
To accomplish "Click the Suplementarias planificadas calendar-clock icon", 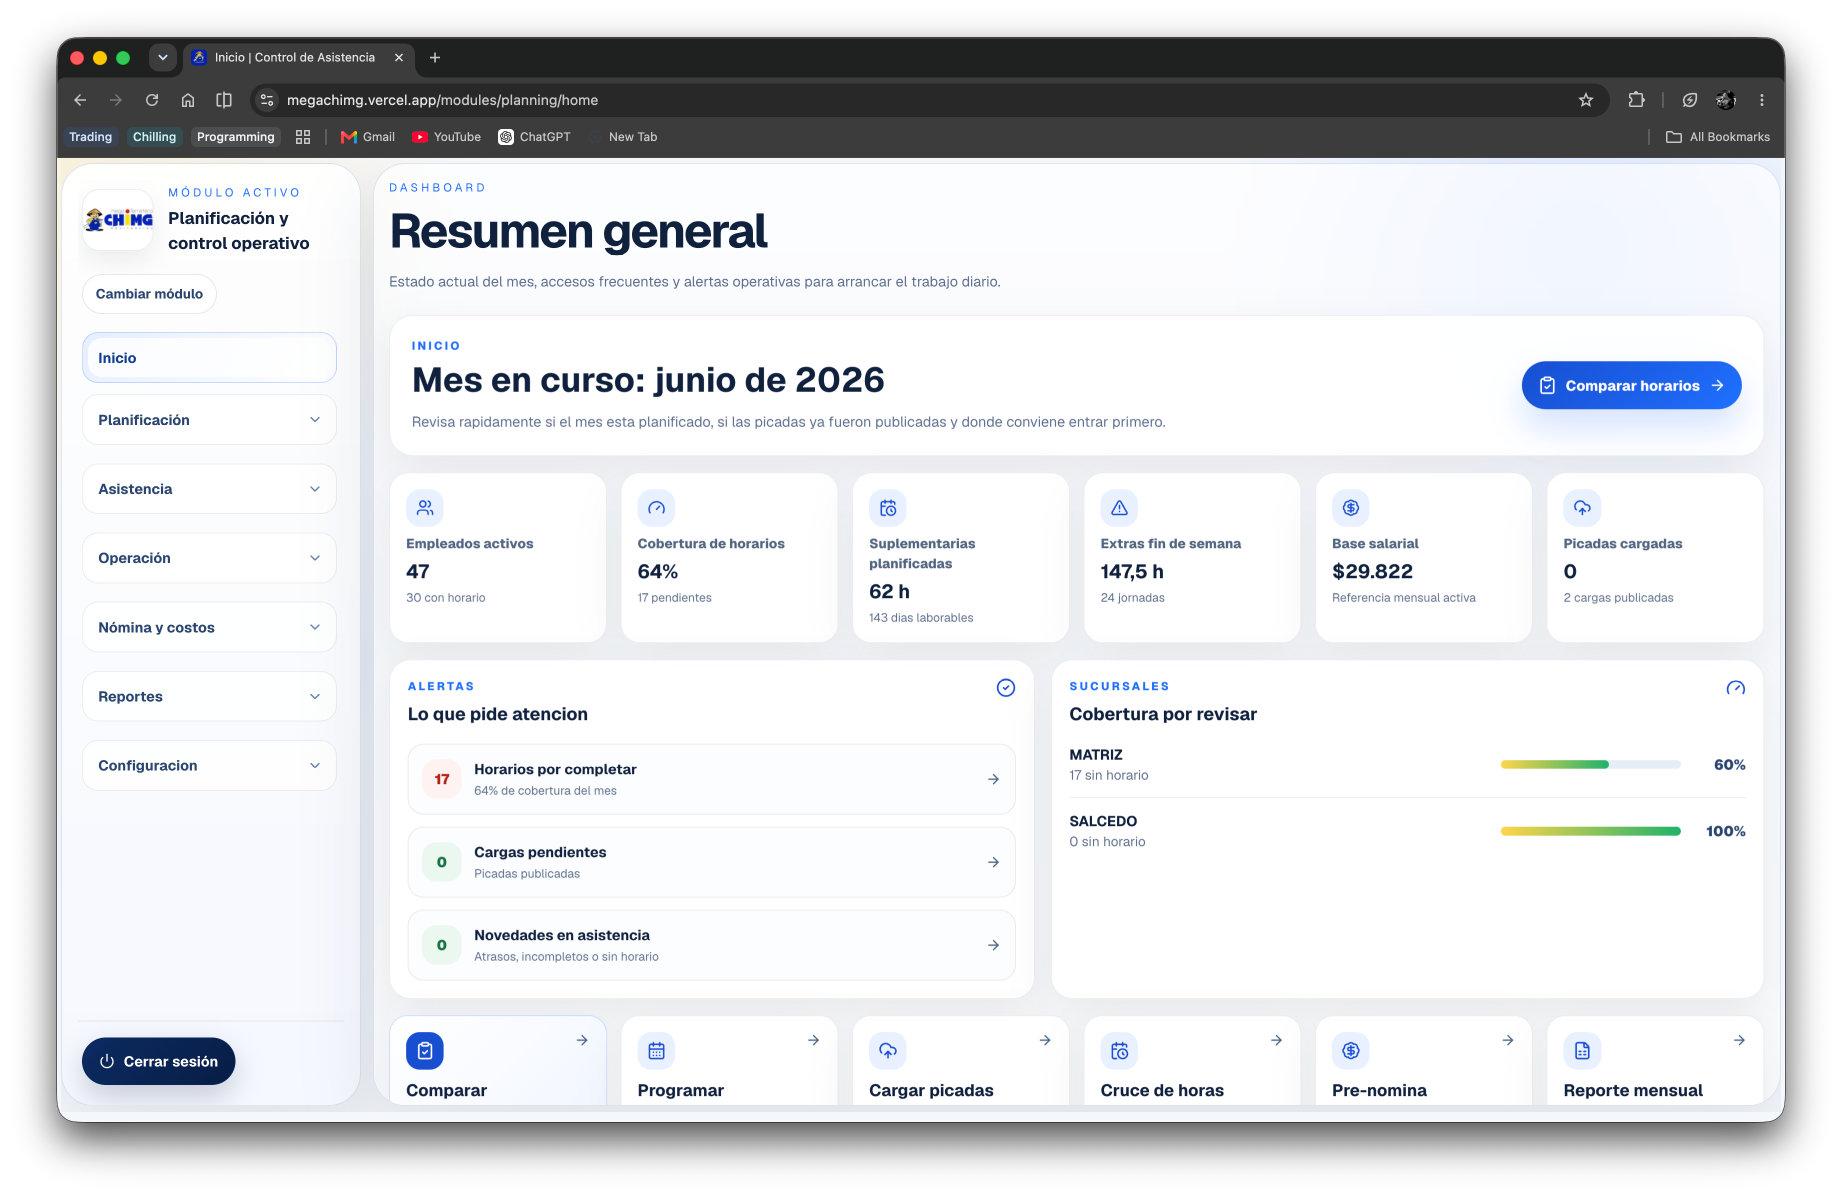I will pos(888,508).
